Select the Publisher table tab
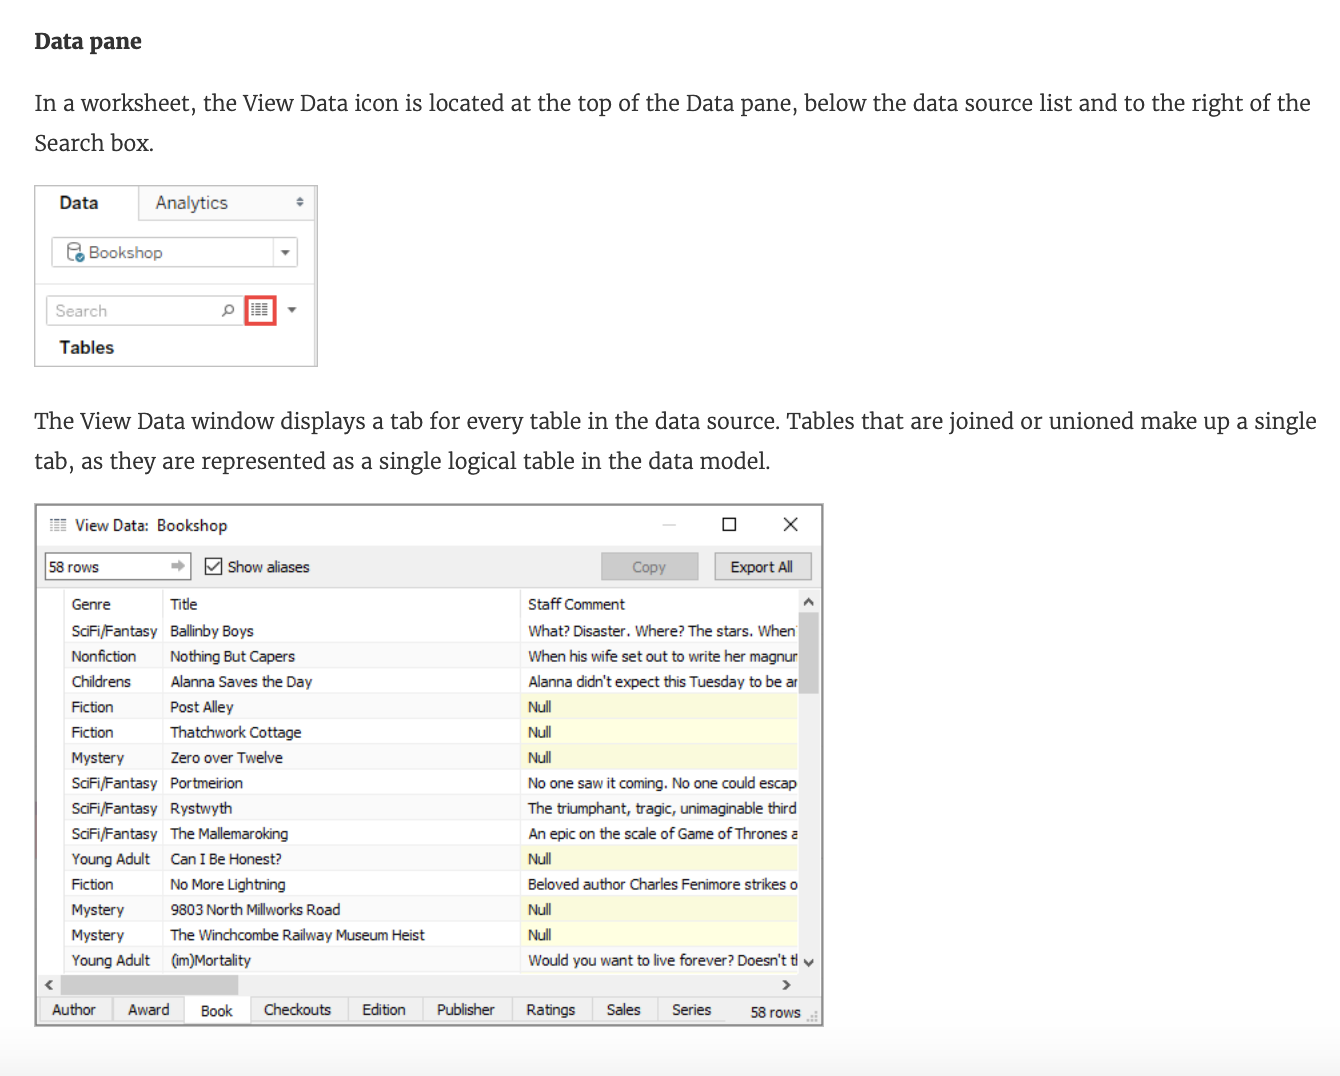This screenshot has width=1340, height=1076. (x=465, y=1010)
